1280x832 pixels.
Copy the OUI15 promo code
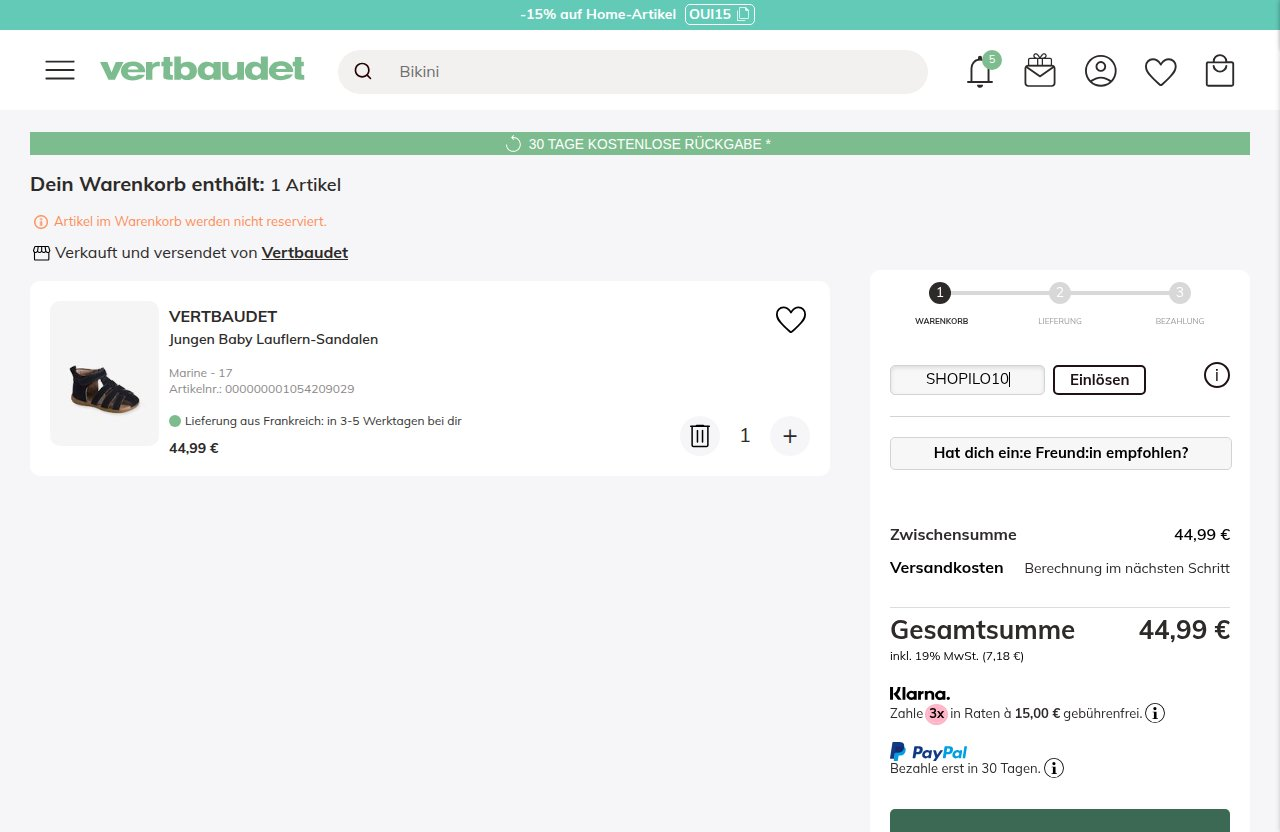720,14
